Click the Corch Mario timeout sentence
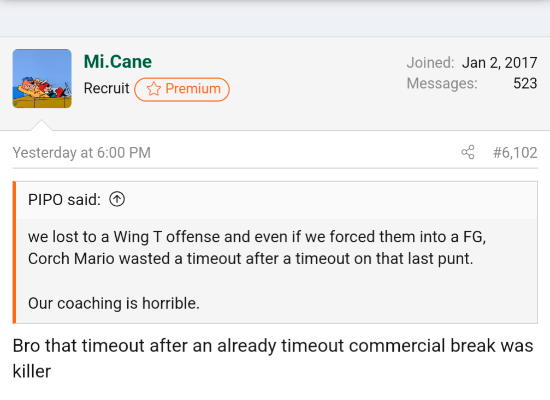Viewport: 550px width, 400px height. 250,259
